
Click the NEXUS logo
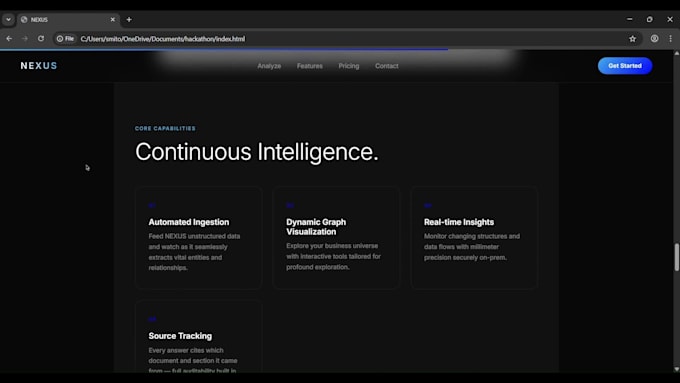point(39,65)
